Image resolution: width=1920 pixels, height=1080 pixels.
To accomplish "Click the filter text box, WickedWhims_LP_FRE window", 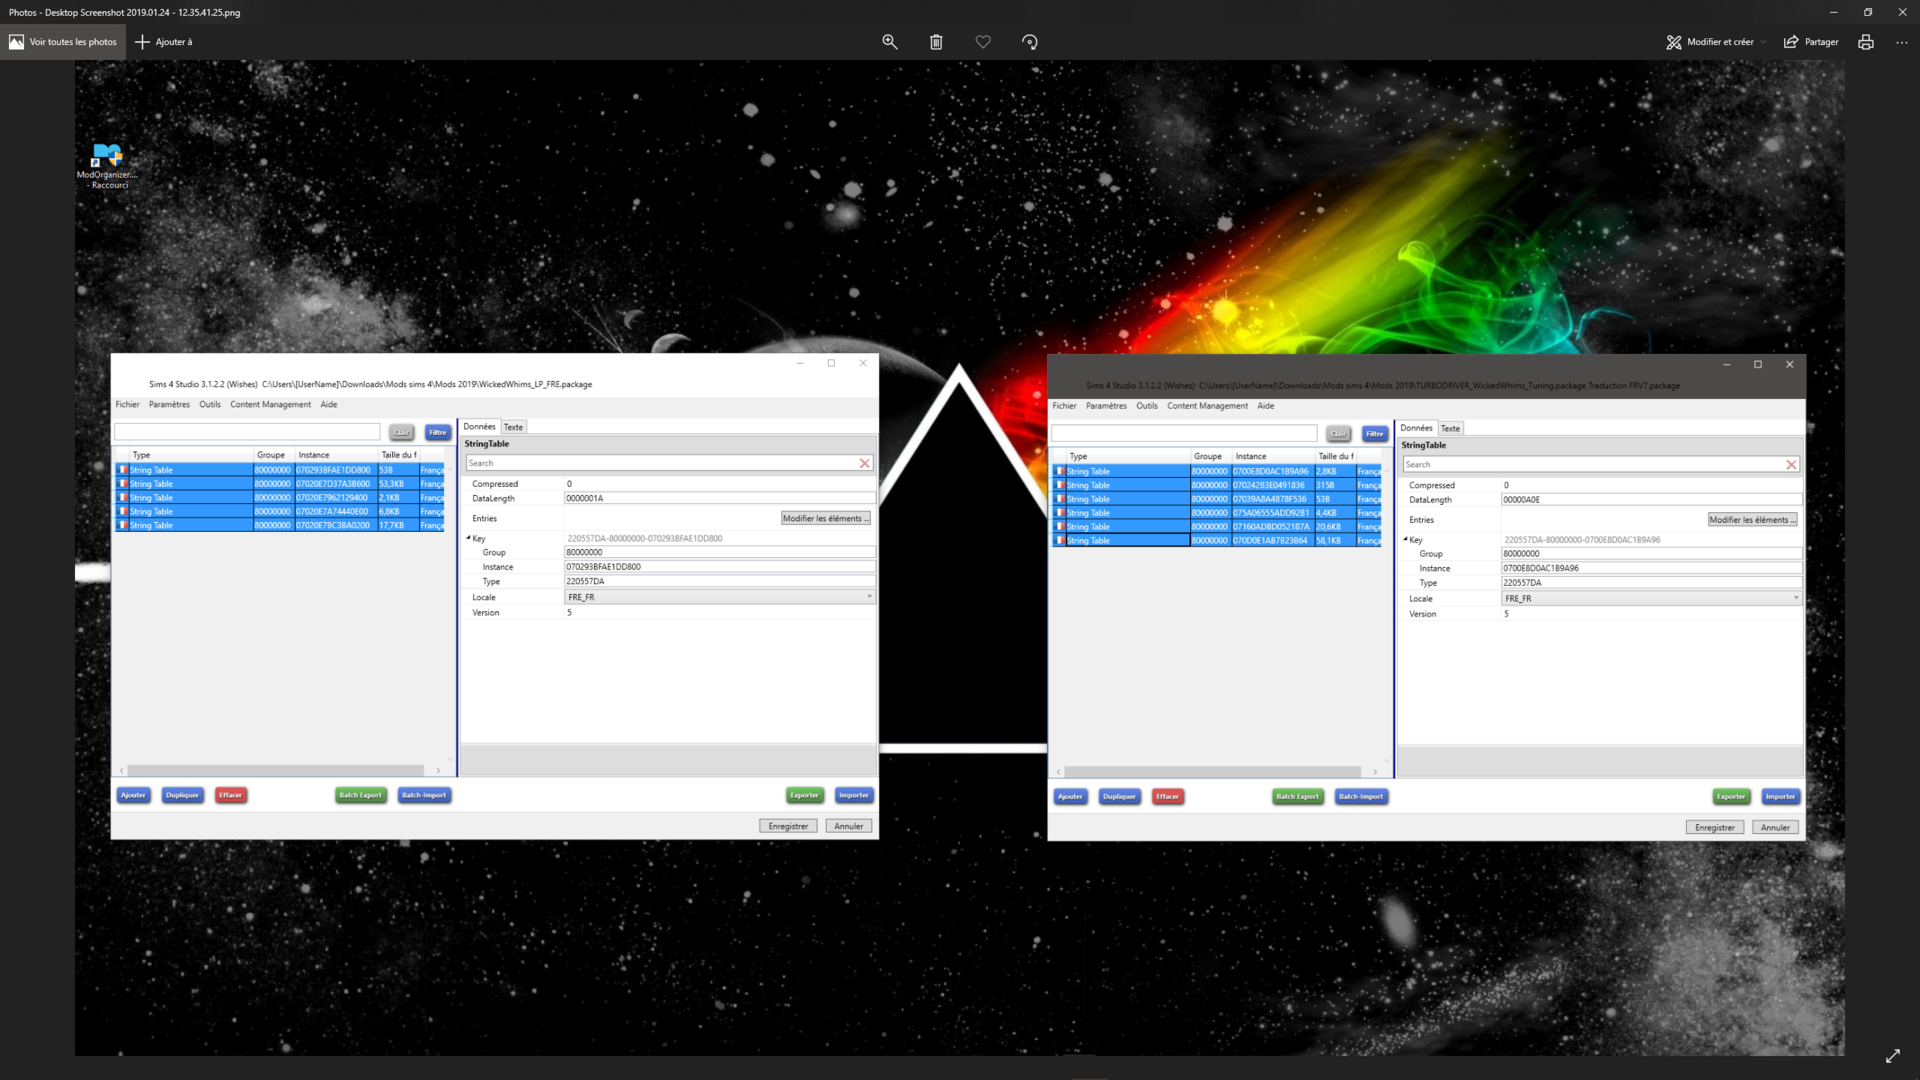I will point(247,432).
